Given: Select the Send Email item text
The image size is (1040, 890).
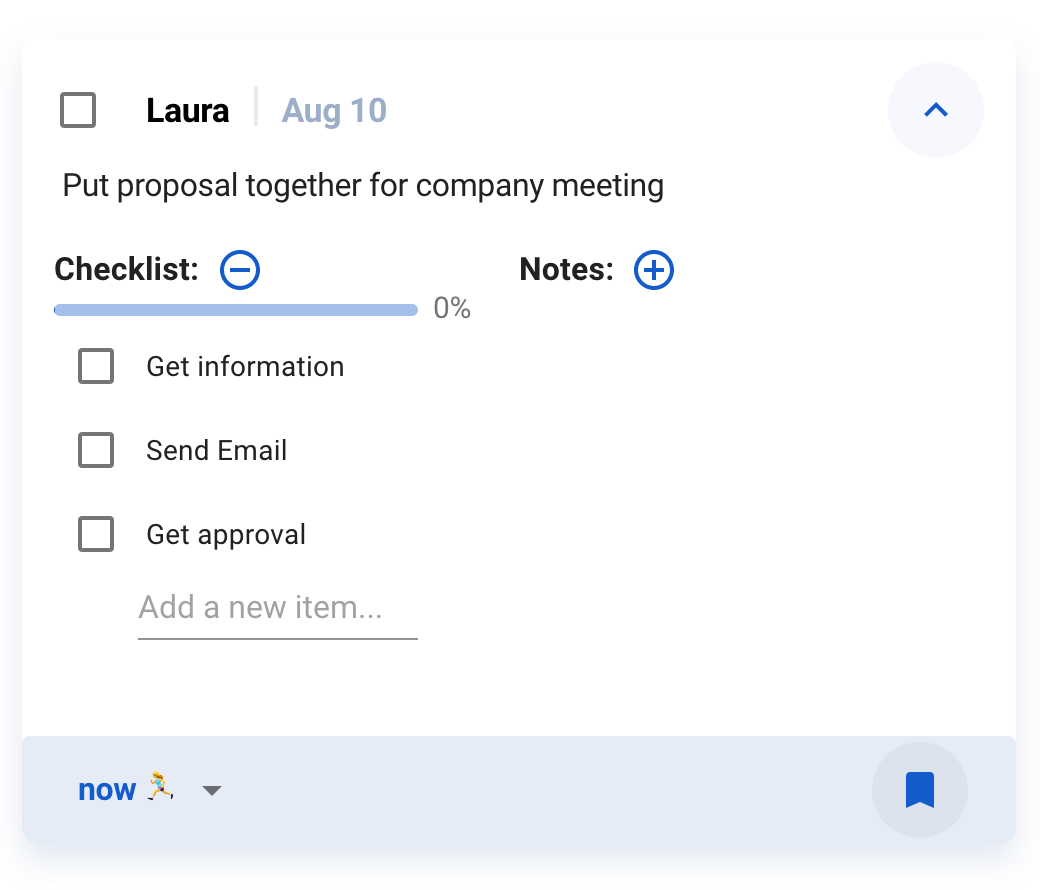Looking at the screenshot, I should pyautogui.click(x=217, y=451).
